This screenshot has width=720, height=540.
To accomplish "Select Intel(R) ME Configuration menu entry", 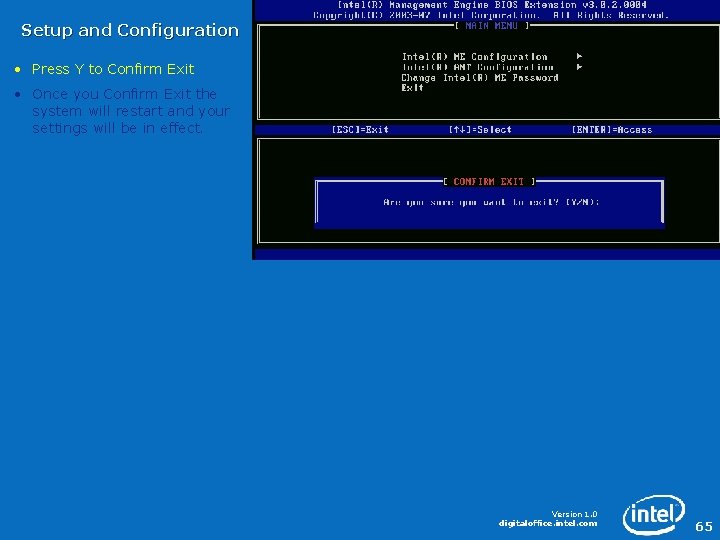I will click(x=474, y=56).
